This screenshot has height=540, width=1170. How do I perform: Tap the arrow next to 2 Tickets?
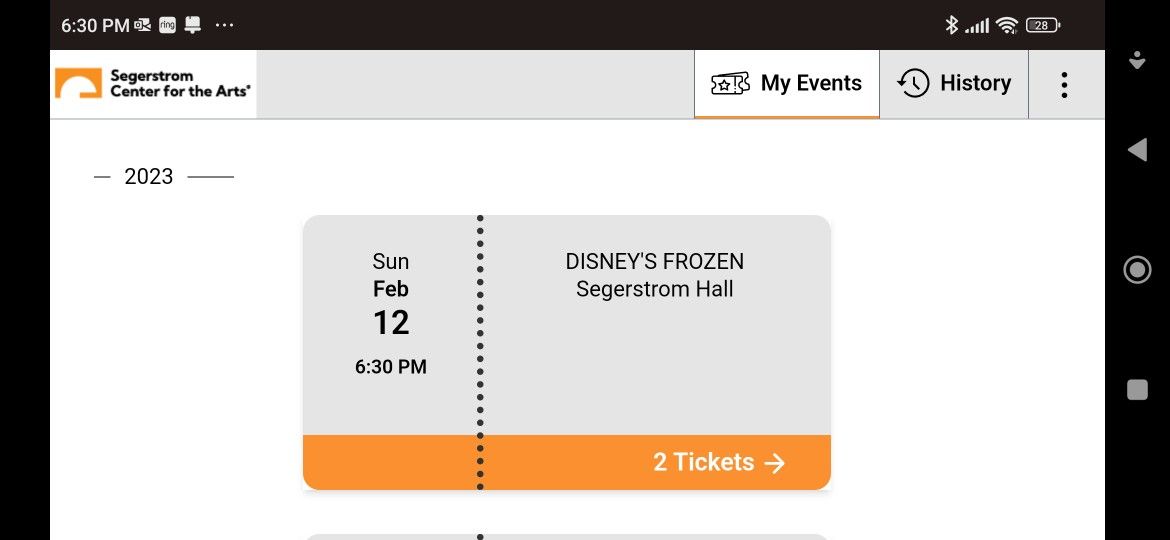(x=775, y=463)
